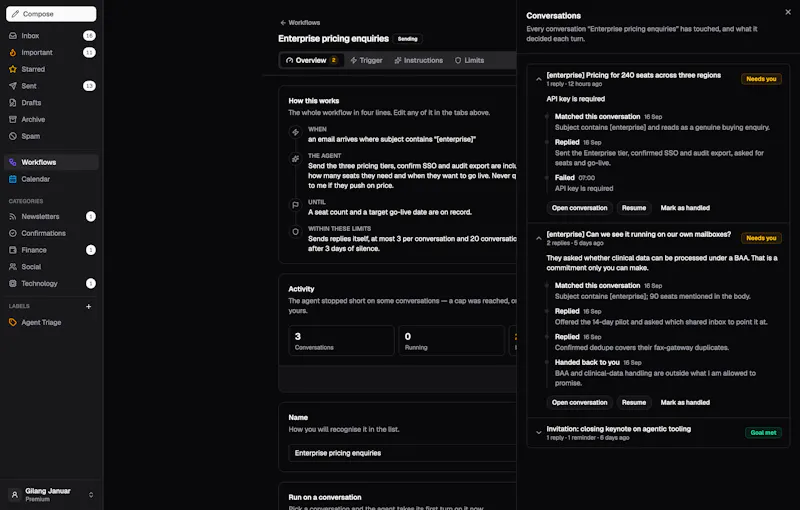
Task: Switch to the Overview tab
Action: click(311, 60)
